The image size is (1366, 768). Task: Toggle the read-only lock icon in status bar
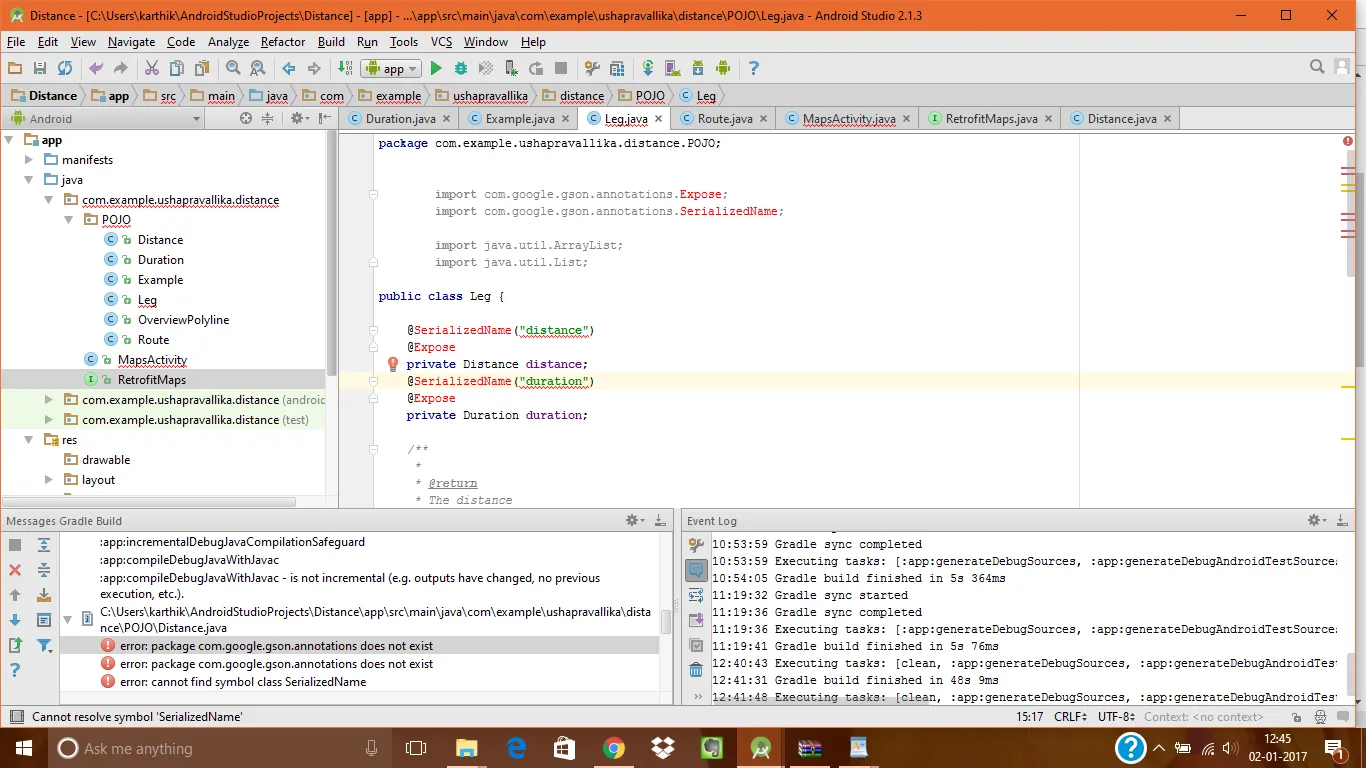[1296, 717]
